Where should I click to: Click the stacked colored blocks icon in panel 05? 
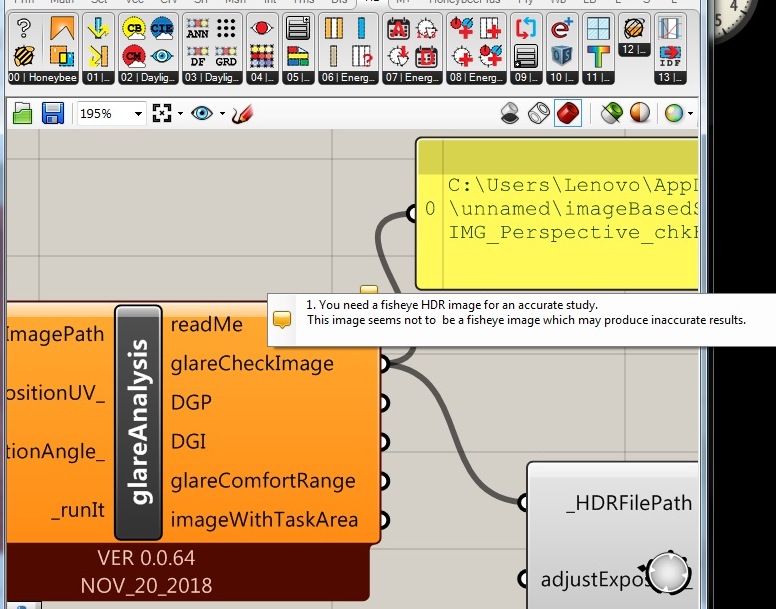pos(298,56)
